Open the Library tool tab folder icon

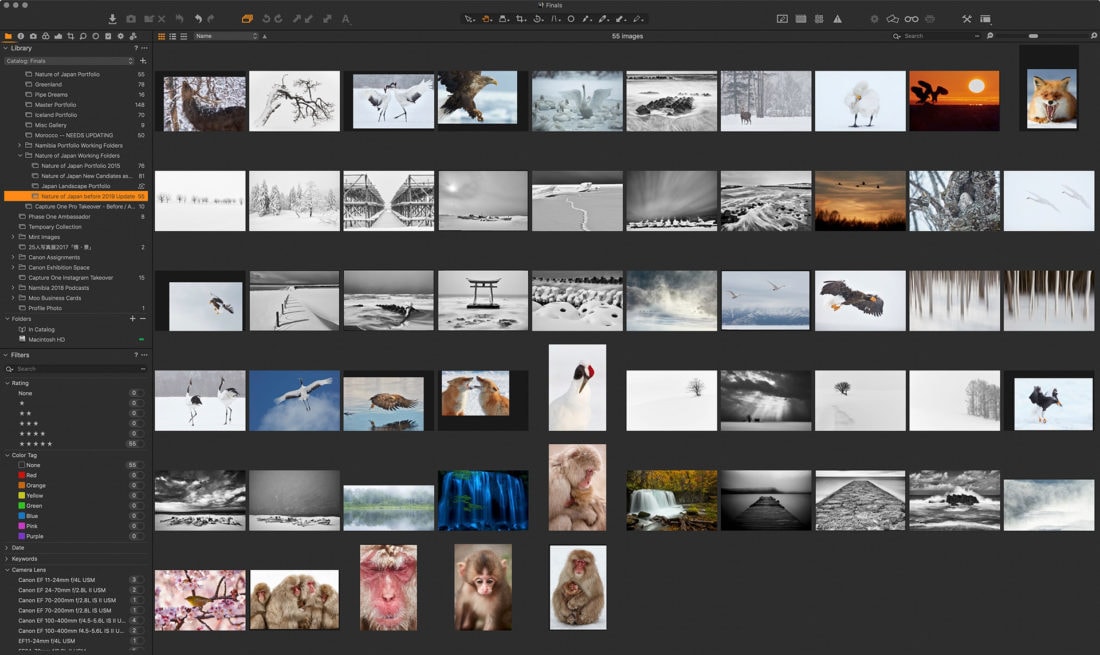click(x=9, y=36)
